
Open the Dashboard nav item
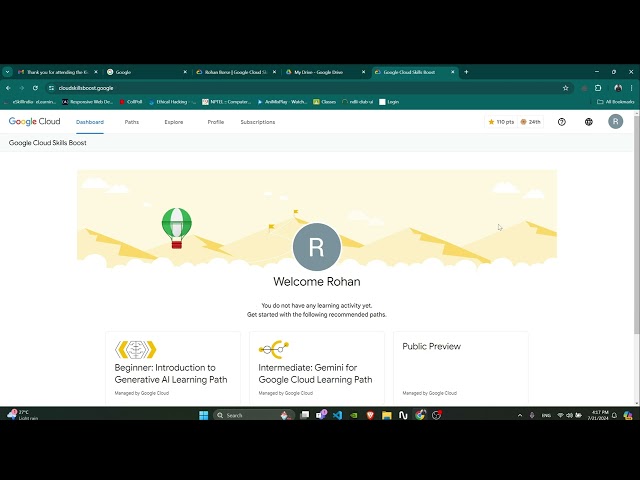tap(90, 122)
